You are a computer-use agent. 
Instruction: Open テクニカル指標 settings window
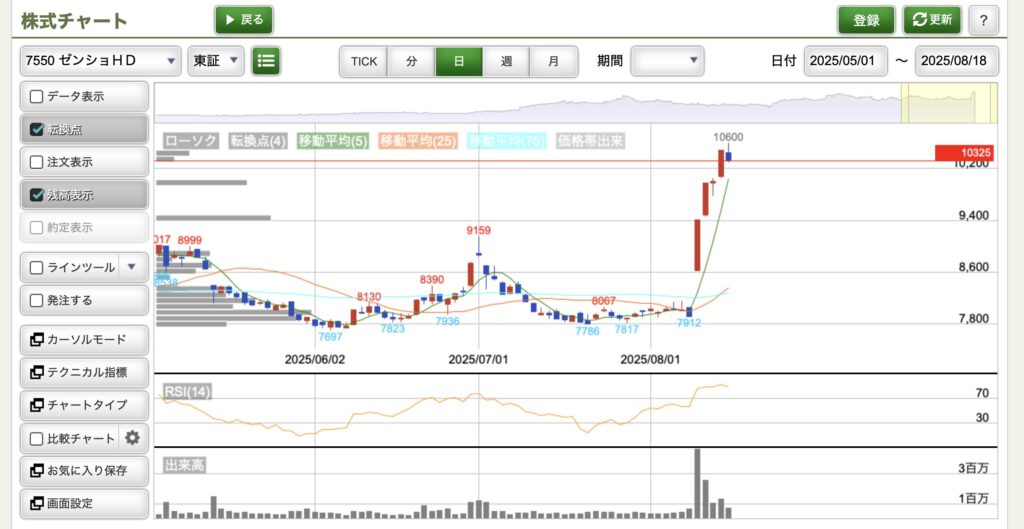tap(85, 372)
